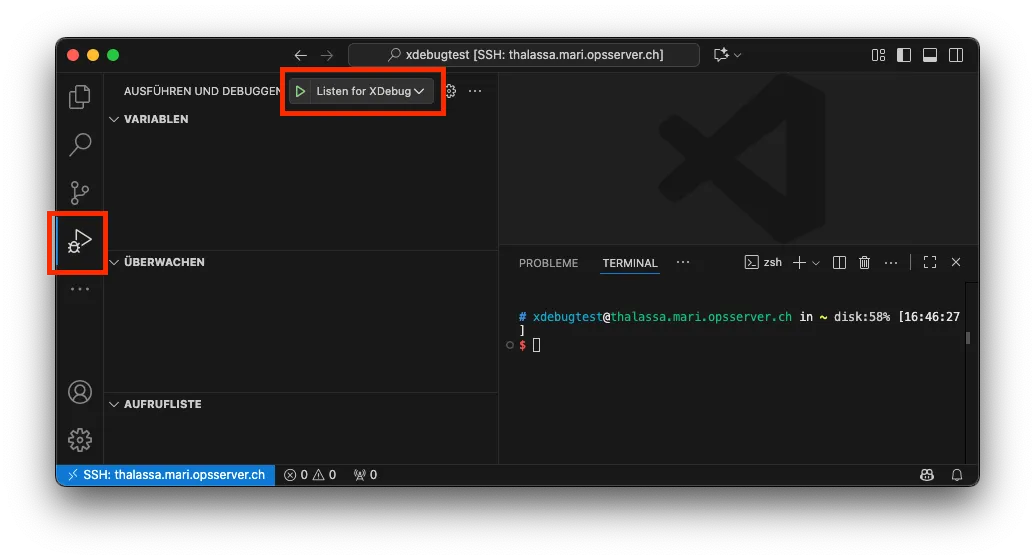Go back with the left arrow

[x=300, y=55]
